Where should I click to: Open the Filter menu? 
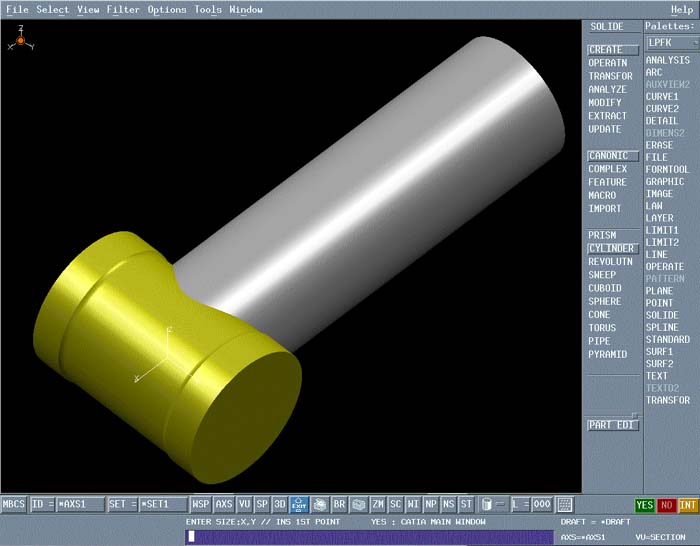[x=123, y=9]
